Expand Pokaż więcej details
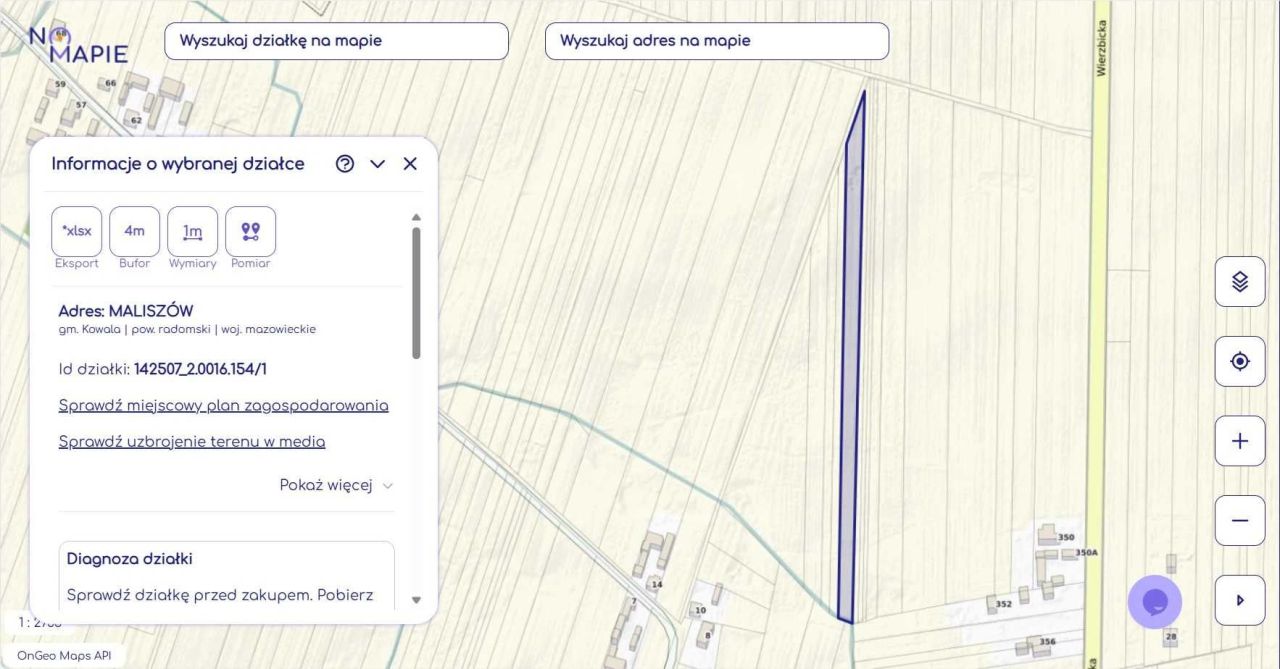The height and width of the screenshot is (669, 1280). 336,485
